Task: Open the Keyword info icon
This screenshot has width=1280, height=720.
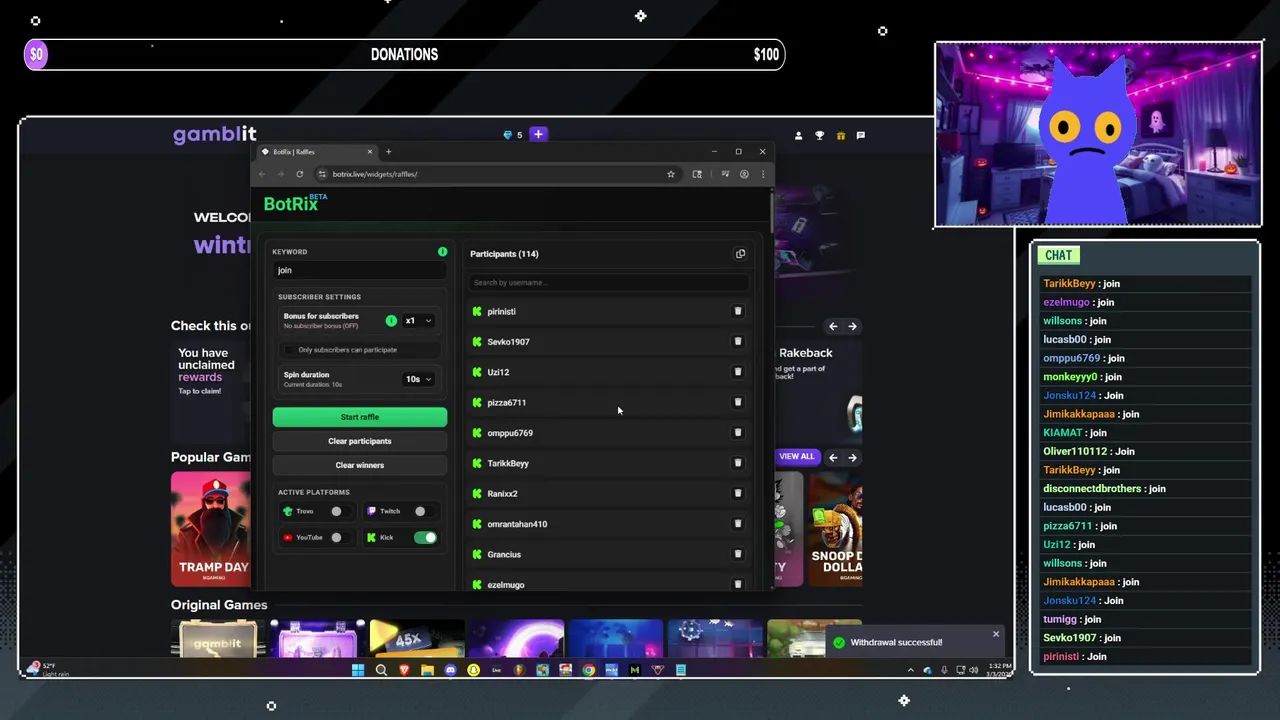Action: click(442, 252)
